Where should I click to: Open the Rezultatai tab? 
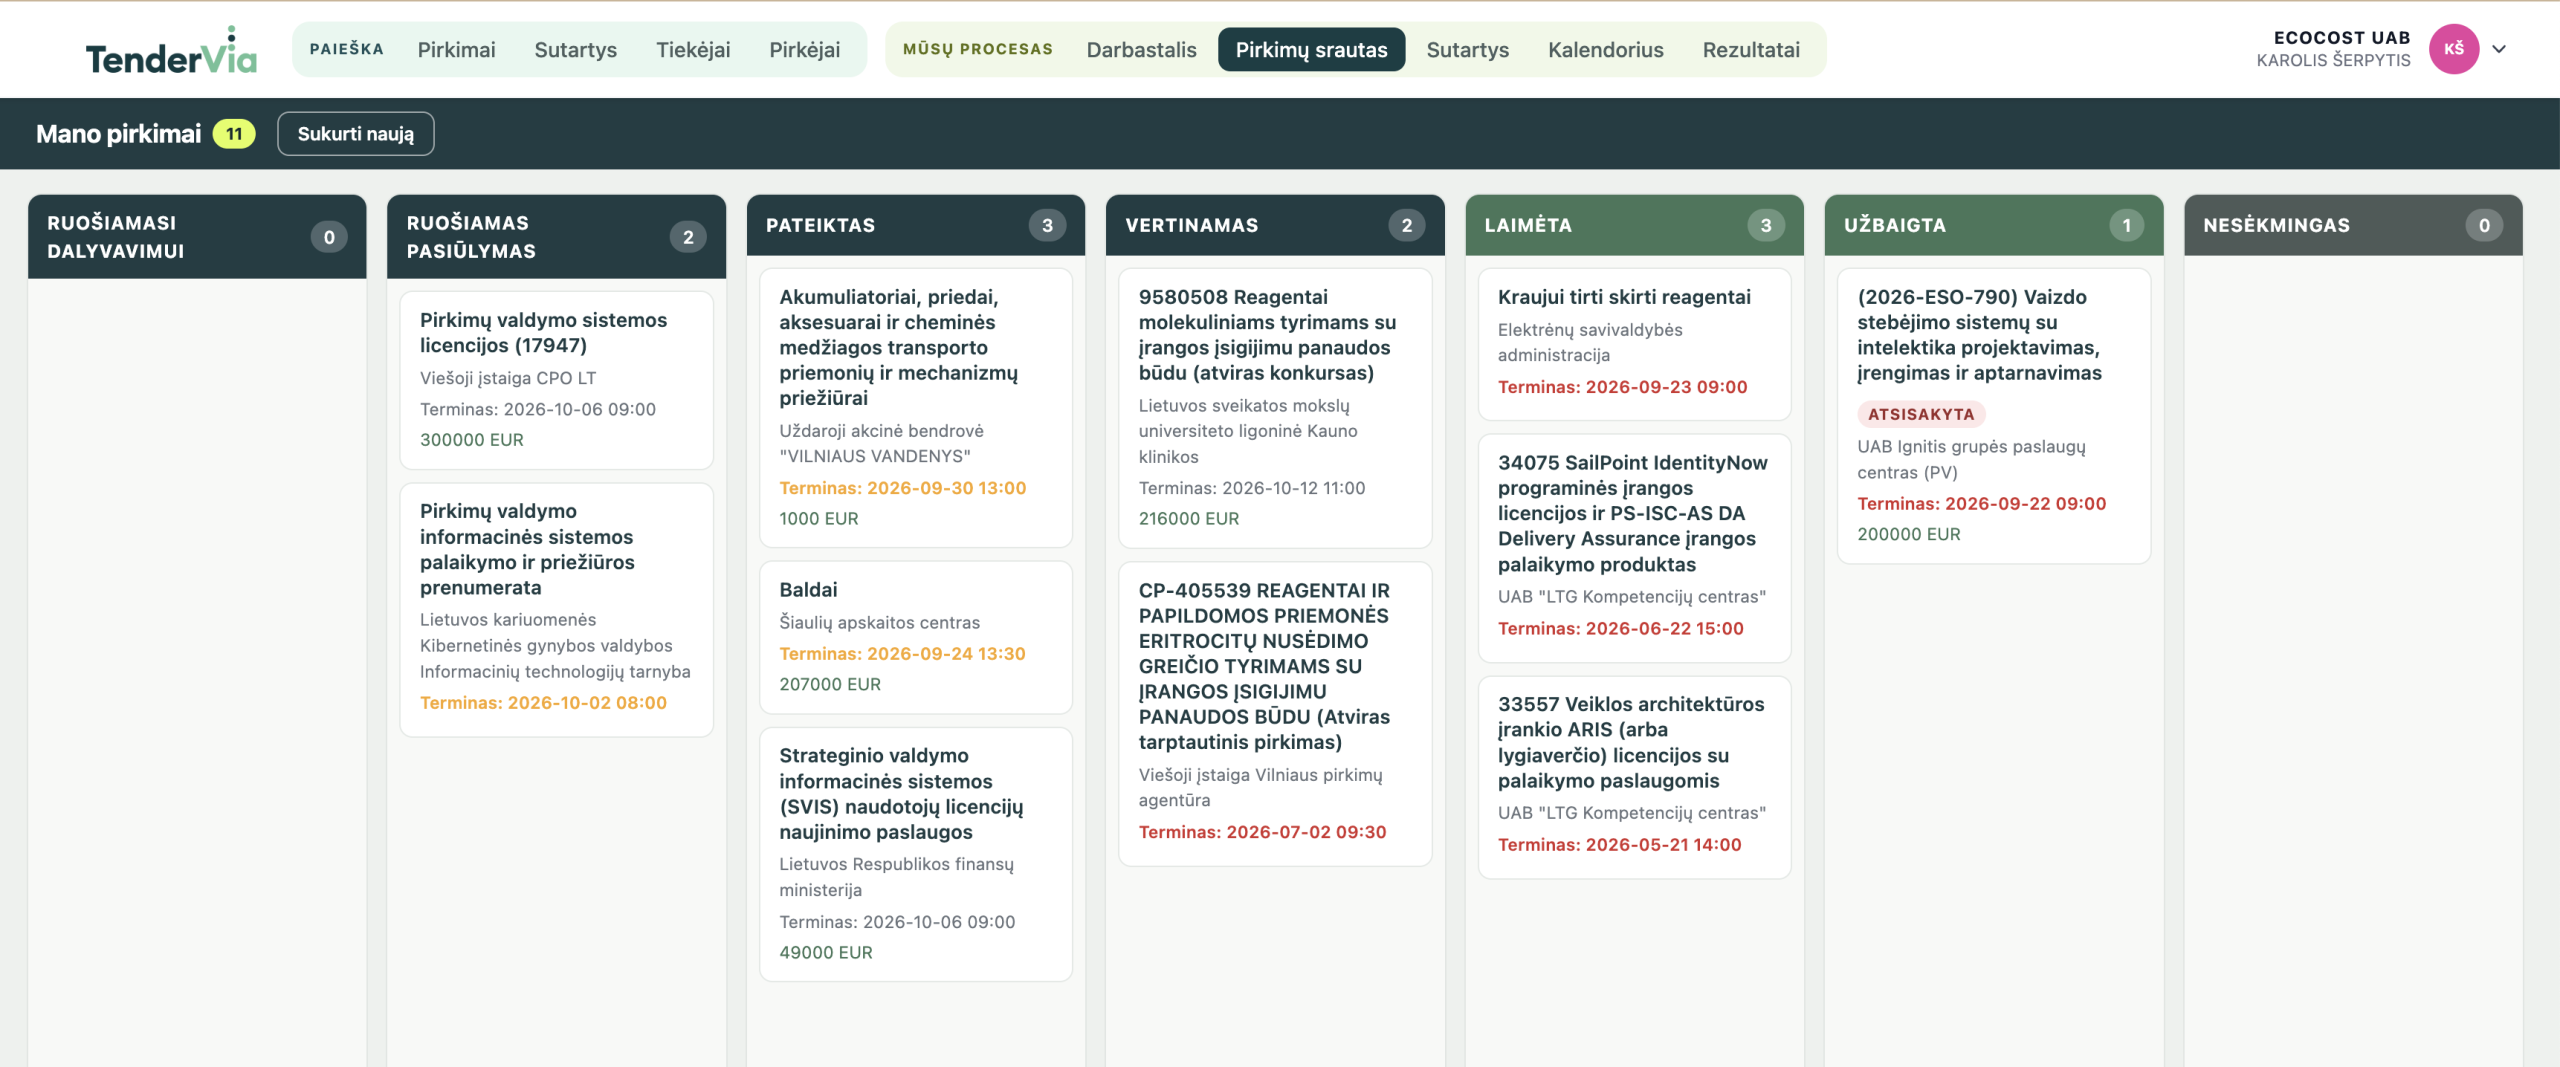click(x=1751, y=49)
